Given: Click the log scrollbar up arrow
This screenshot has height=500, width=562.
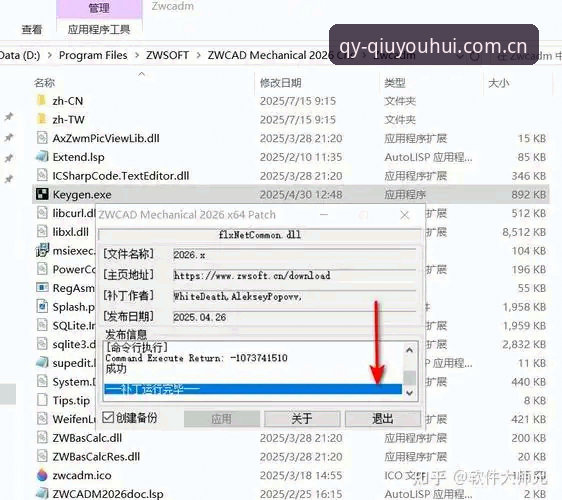Looking at the screenshot, I should point(410,350).
